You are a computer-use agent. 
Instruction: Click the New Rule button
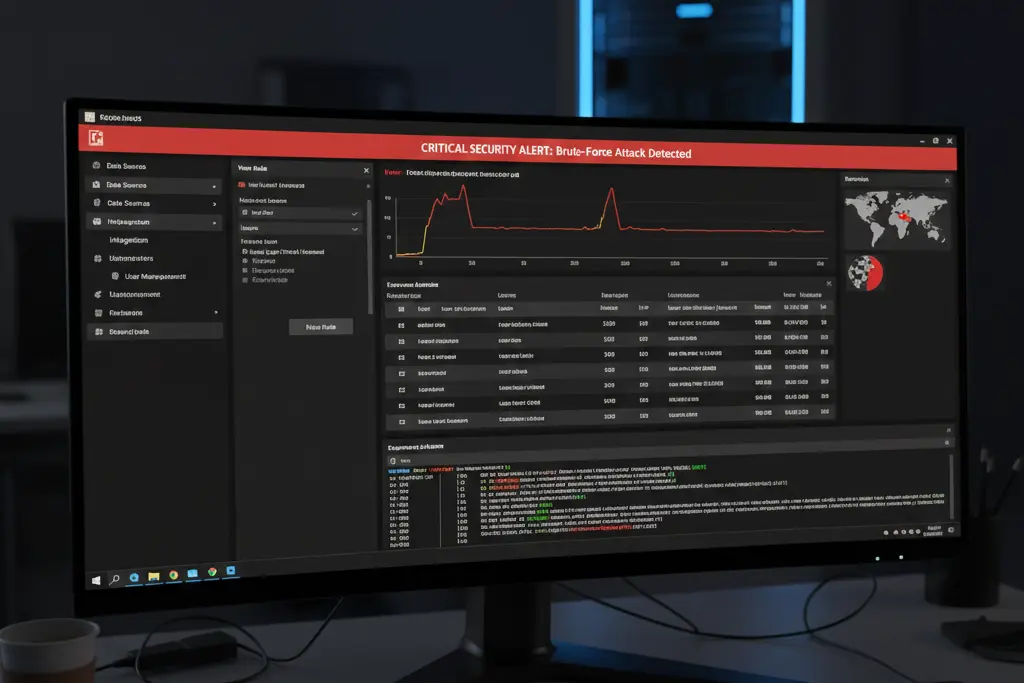(320, 326)
